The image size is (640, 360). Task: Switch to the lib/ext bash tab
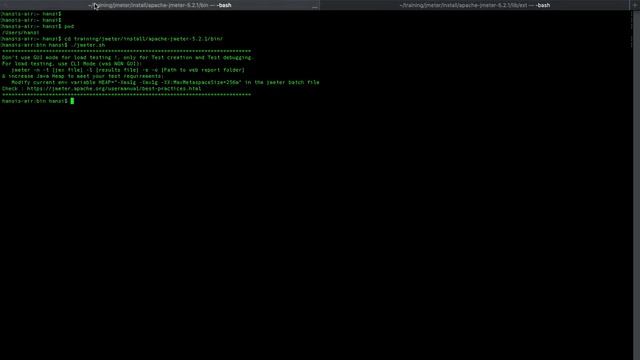[475, 5]
